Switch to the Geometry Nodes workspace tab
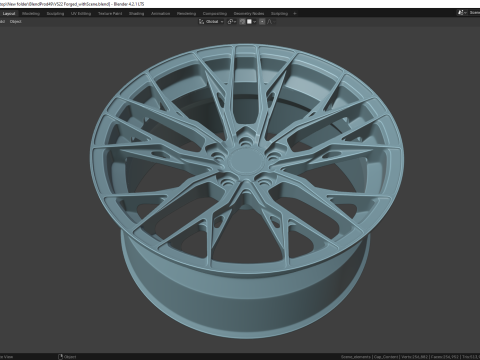This screenshot has height=360, width=480. coord(249,14)
